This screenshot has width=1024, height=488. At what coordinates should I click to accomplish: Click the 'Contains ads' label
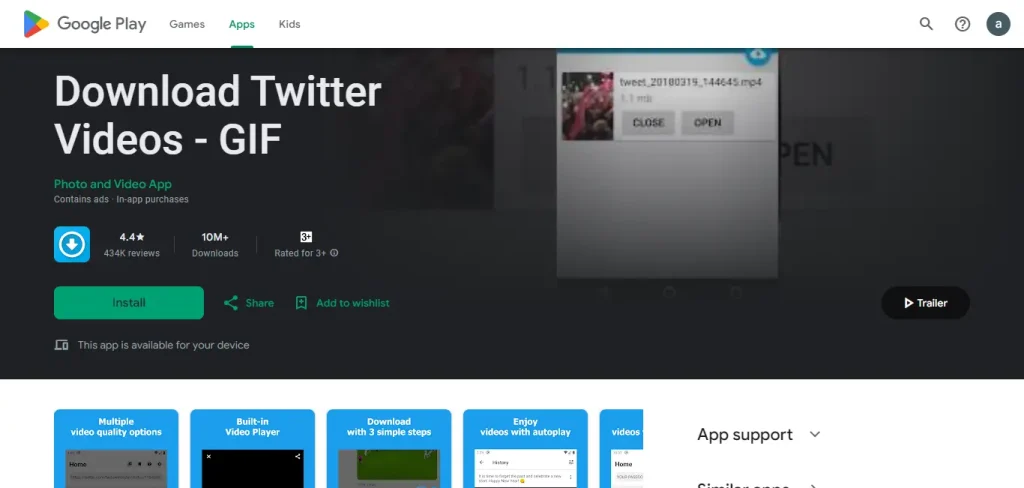(x=81, y=199)
